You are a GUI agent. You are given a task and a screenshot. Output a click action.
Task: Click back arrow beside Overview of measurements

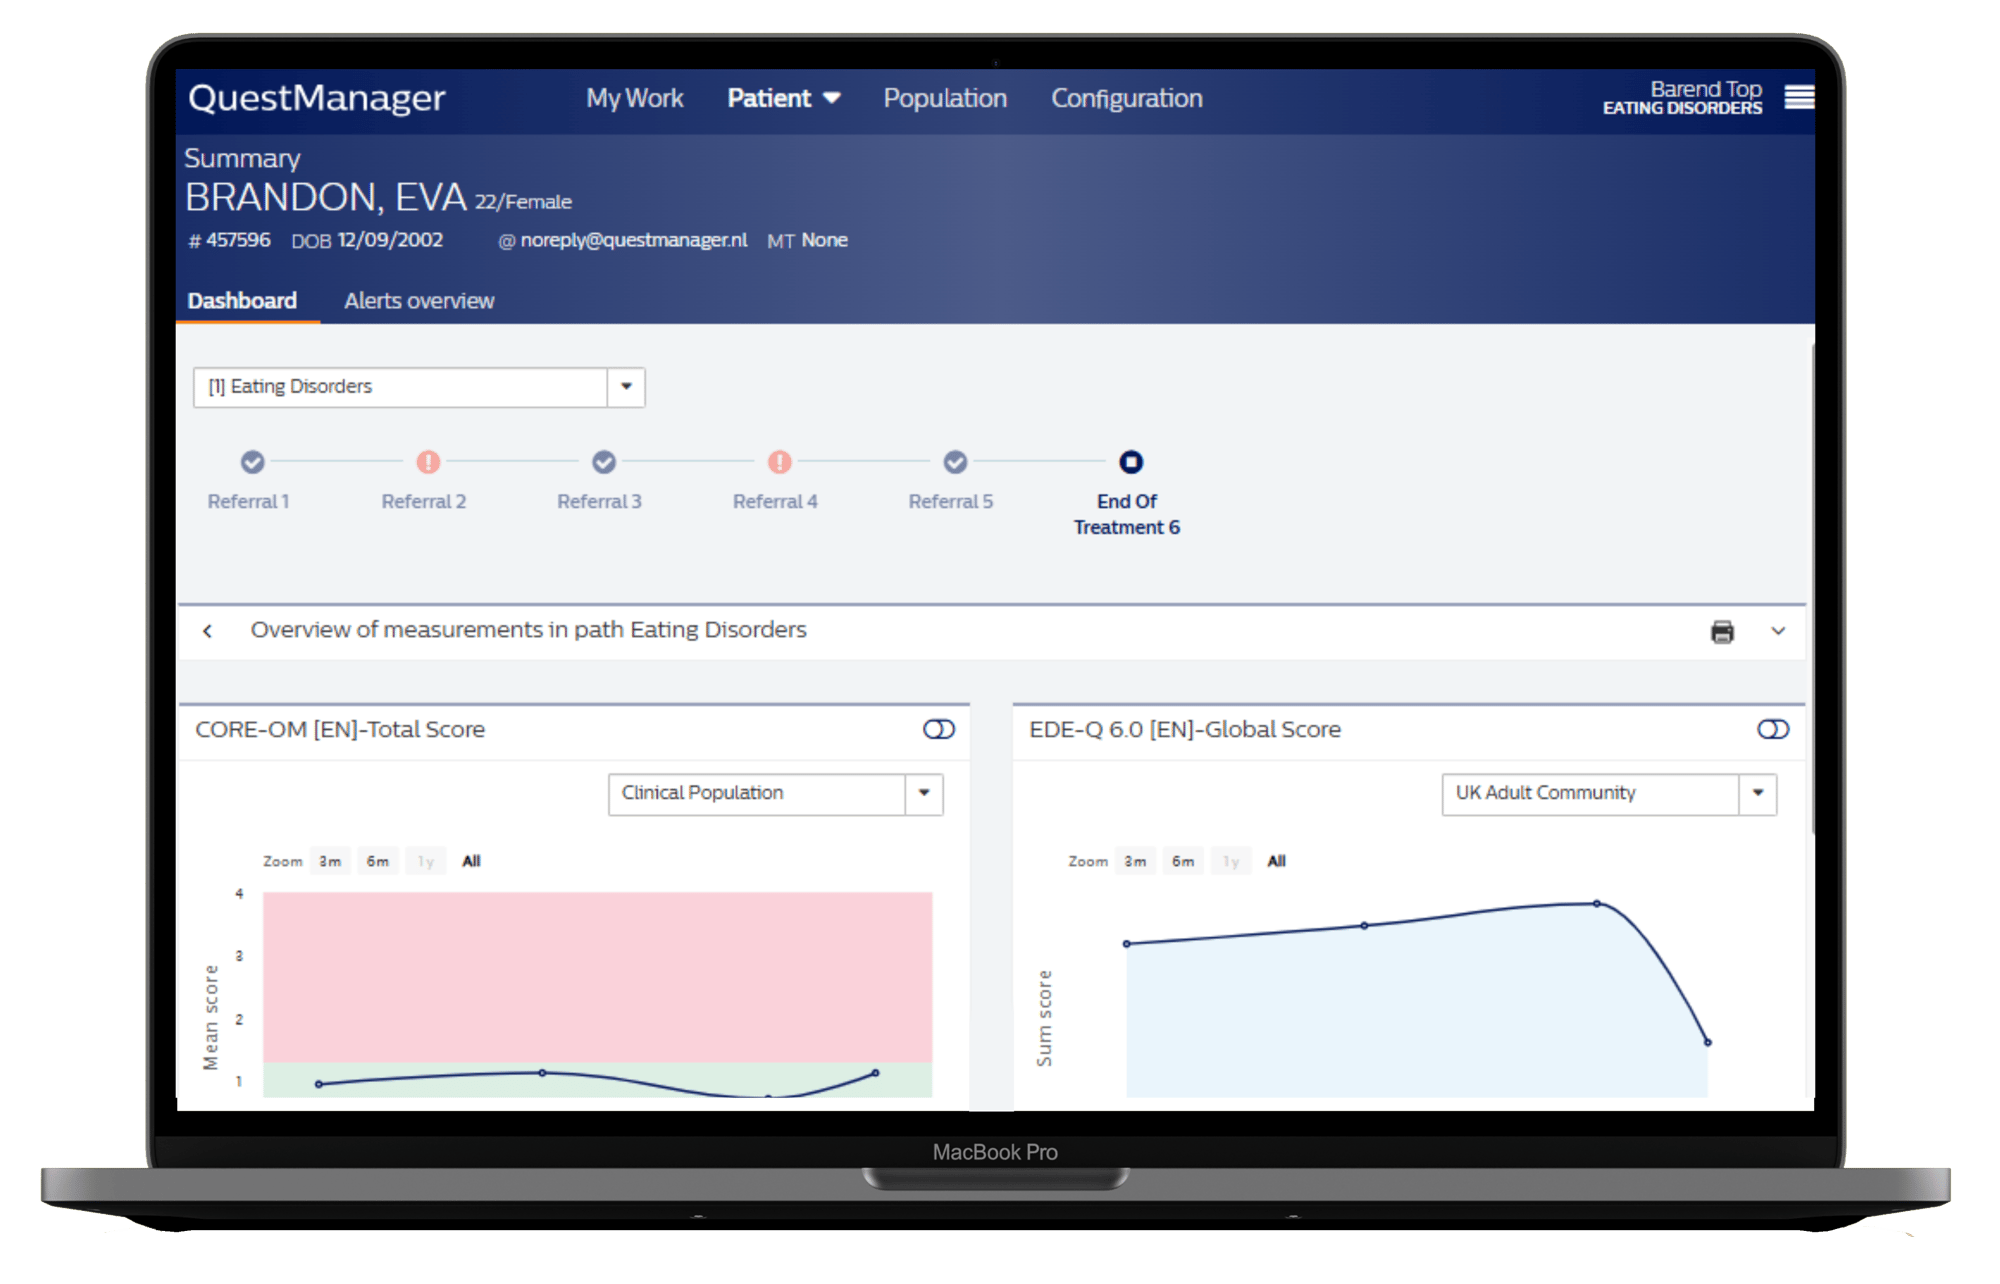coord(208,631)
